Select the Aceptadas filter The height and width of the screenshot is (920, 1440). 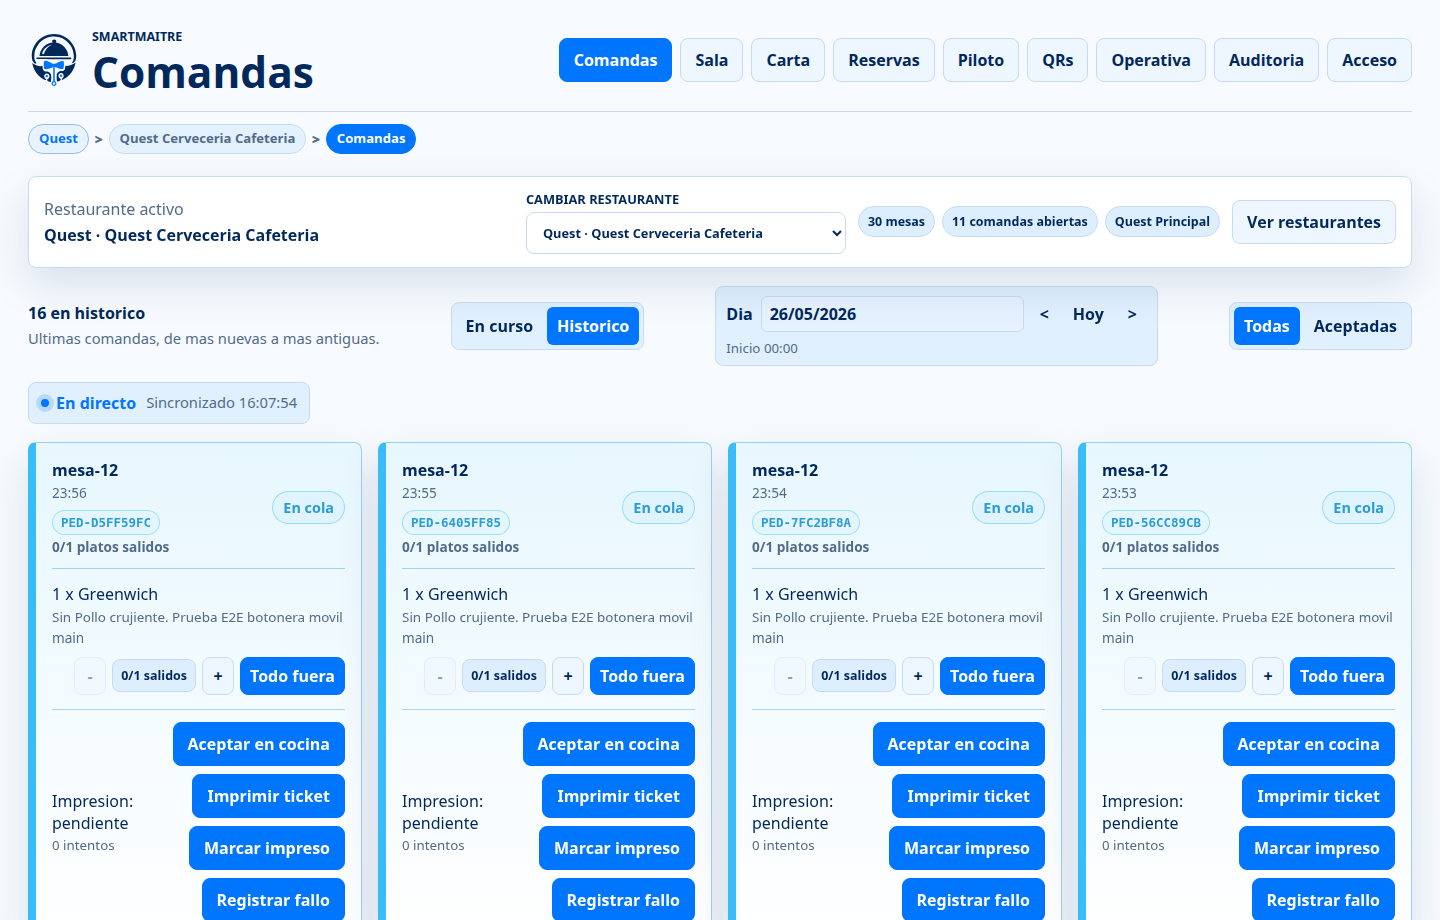[1355, 326]
